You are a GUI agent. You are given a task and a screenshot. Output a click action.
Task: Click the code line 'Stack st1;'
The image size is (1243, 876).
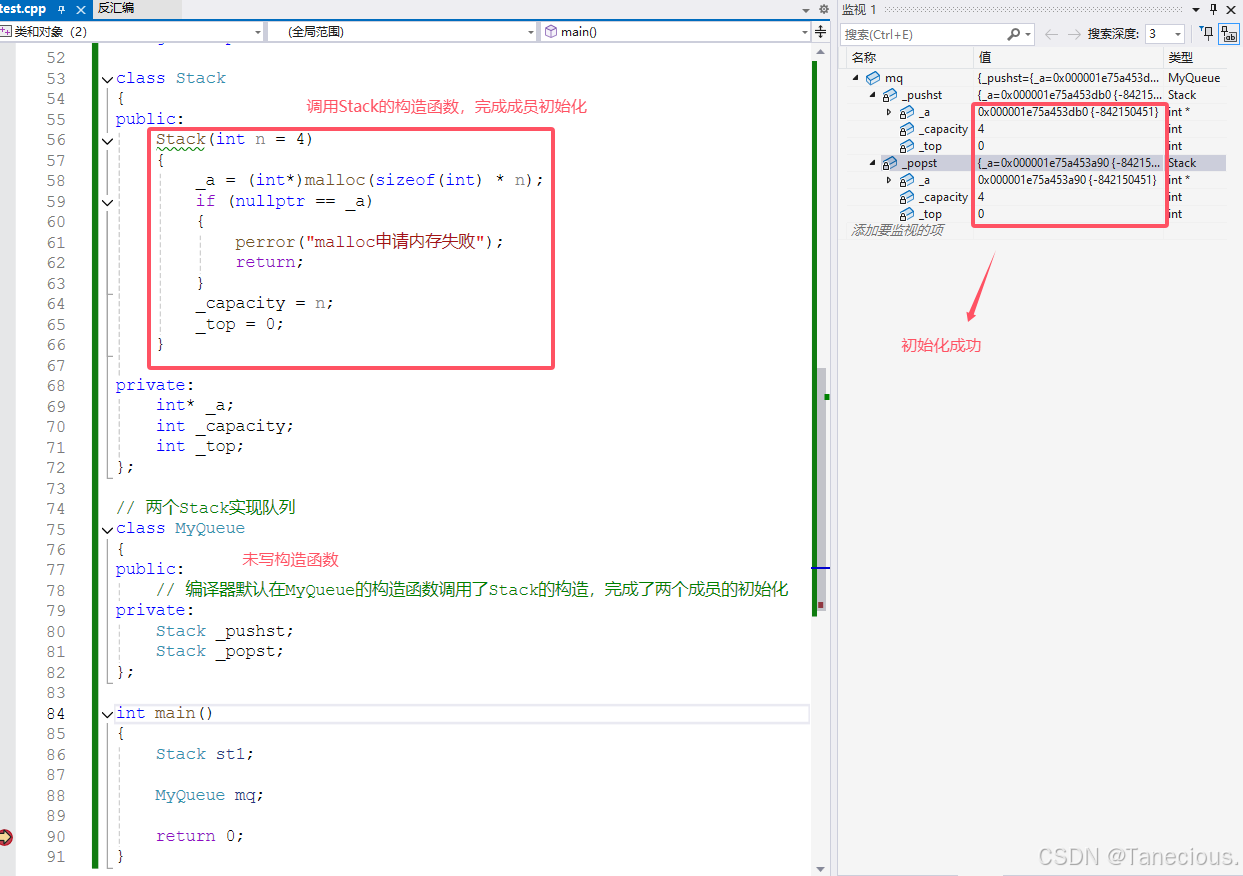(204, 755)
